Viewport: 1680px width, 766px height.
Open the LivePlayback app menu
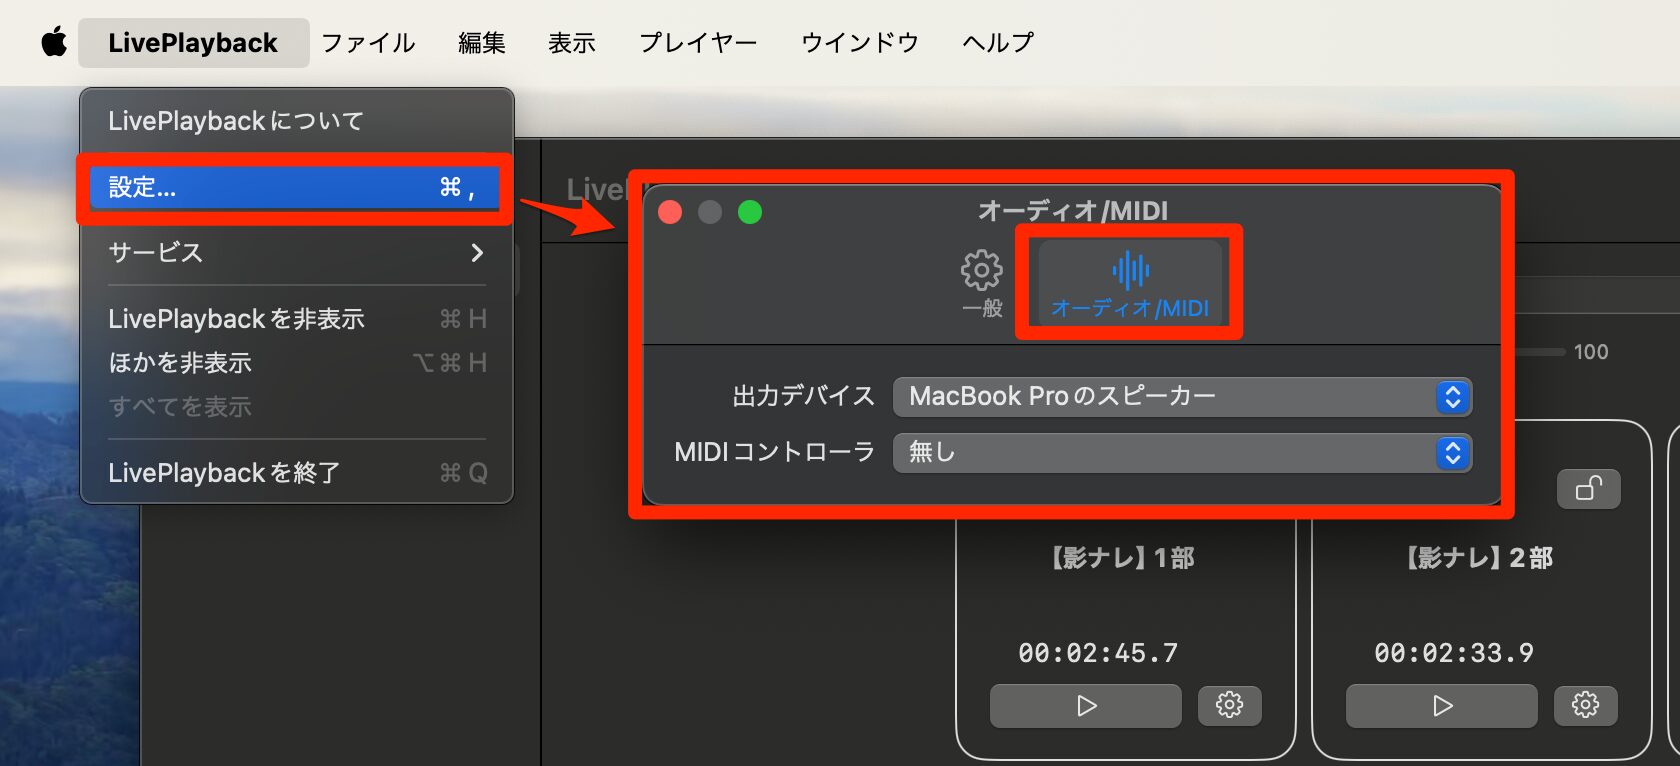point(193,43)
